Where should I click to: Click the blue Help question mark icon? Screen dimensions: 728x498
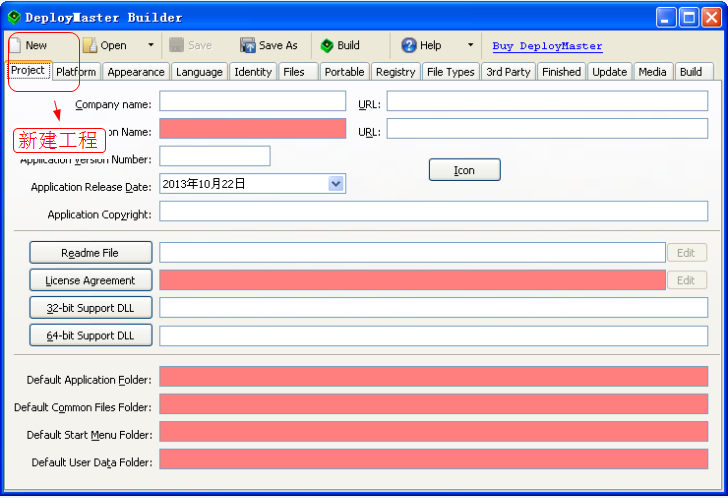pos(409,45)
